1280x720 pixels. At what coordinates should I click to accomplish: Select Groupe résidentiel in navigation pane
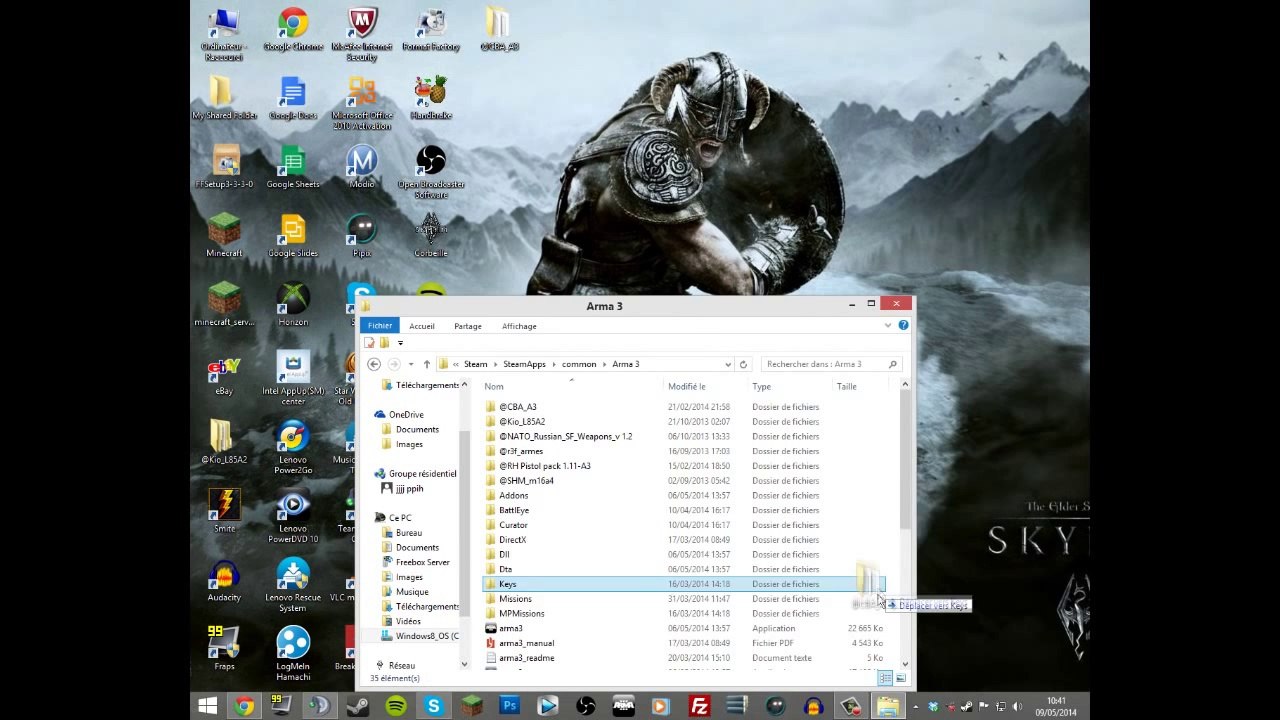(x=422, y=474)
